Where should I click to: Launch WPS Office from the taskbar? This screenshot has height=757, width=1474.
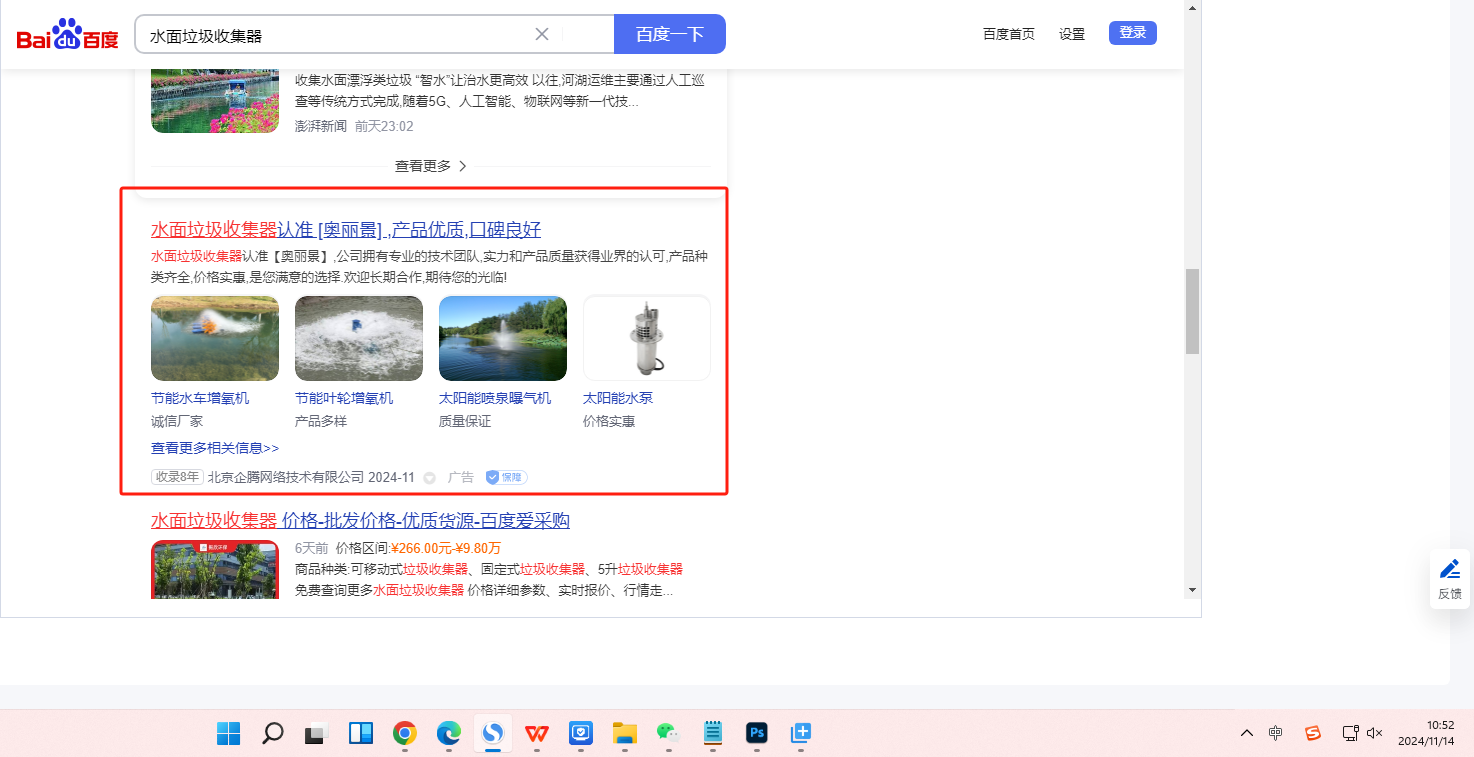click(x=537, y=734)
